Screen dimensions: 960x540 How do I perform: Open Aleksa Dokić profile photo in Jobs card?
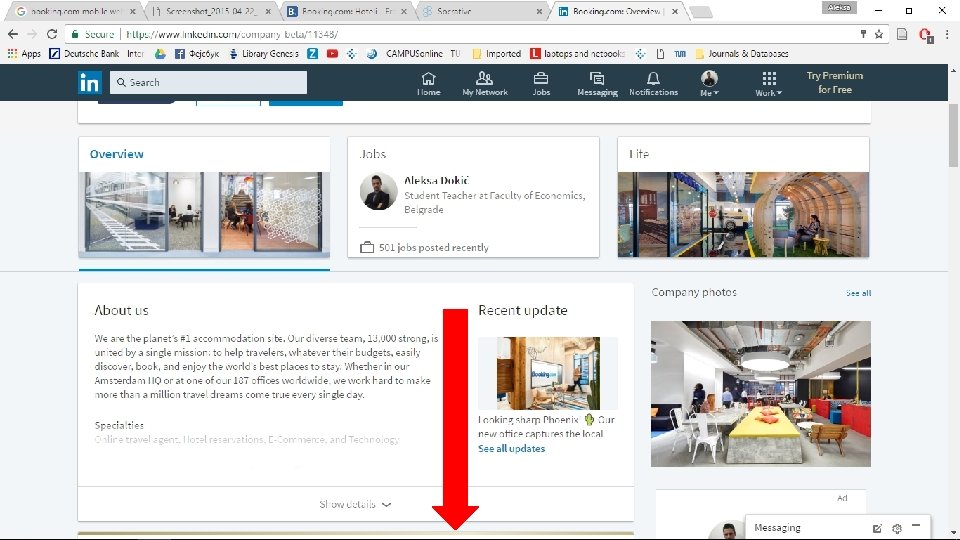[378, 192]
